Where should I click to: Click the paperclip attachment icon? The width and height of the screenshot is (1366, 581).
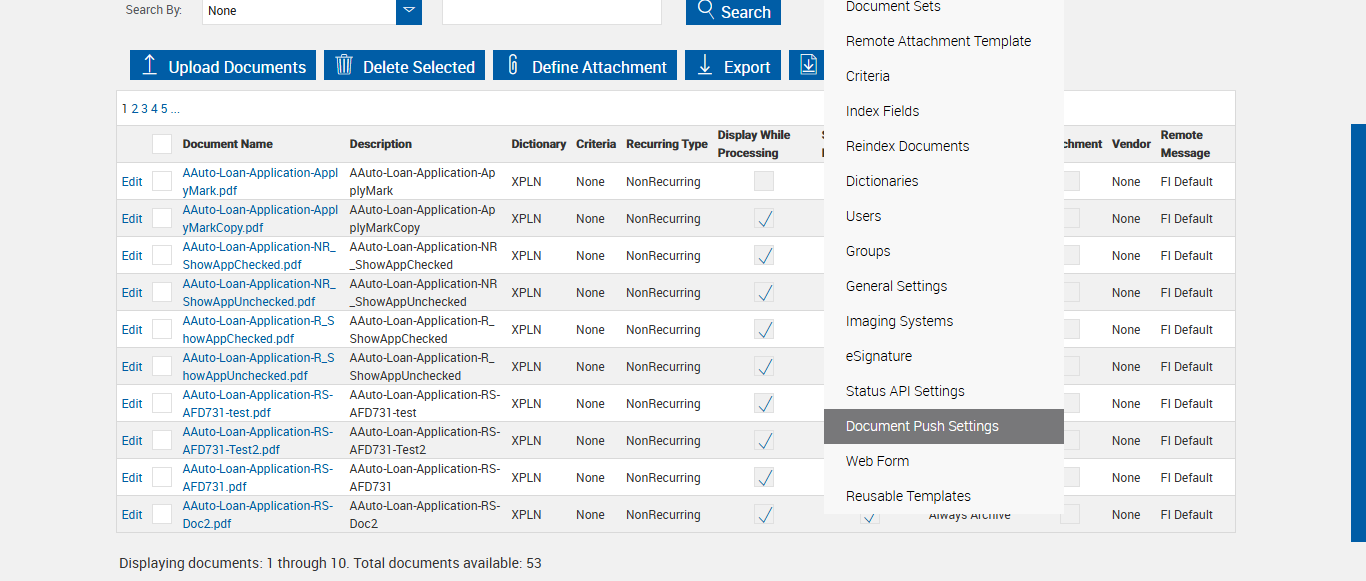point(513,66)
